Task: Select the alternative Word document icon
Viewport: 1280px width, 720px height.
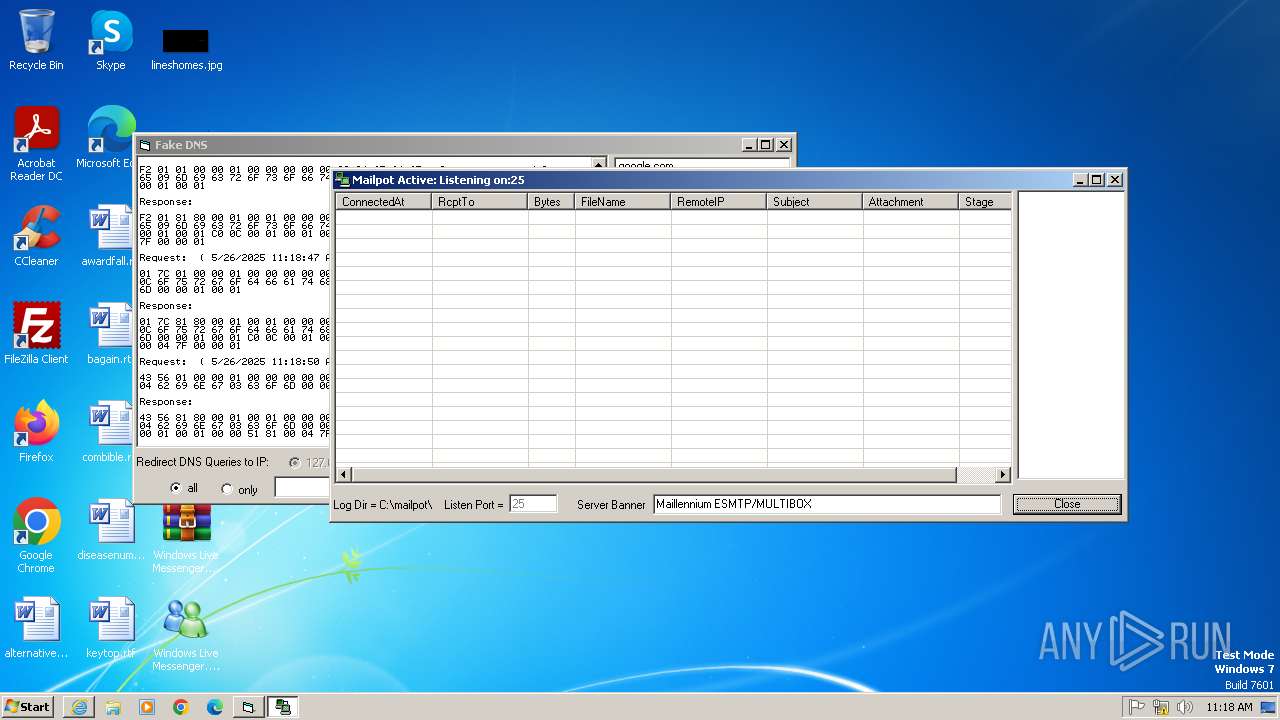Action: pos(36,628)
